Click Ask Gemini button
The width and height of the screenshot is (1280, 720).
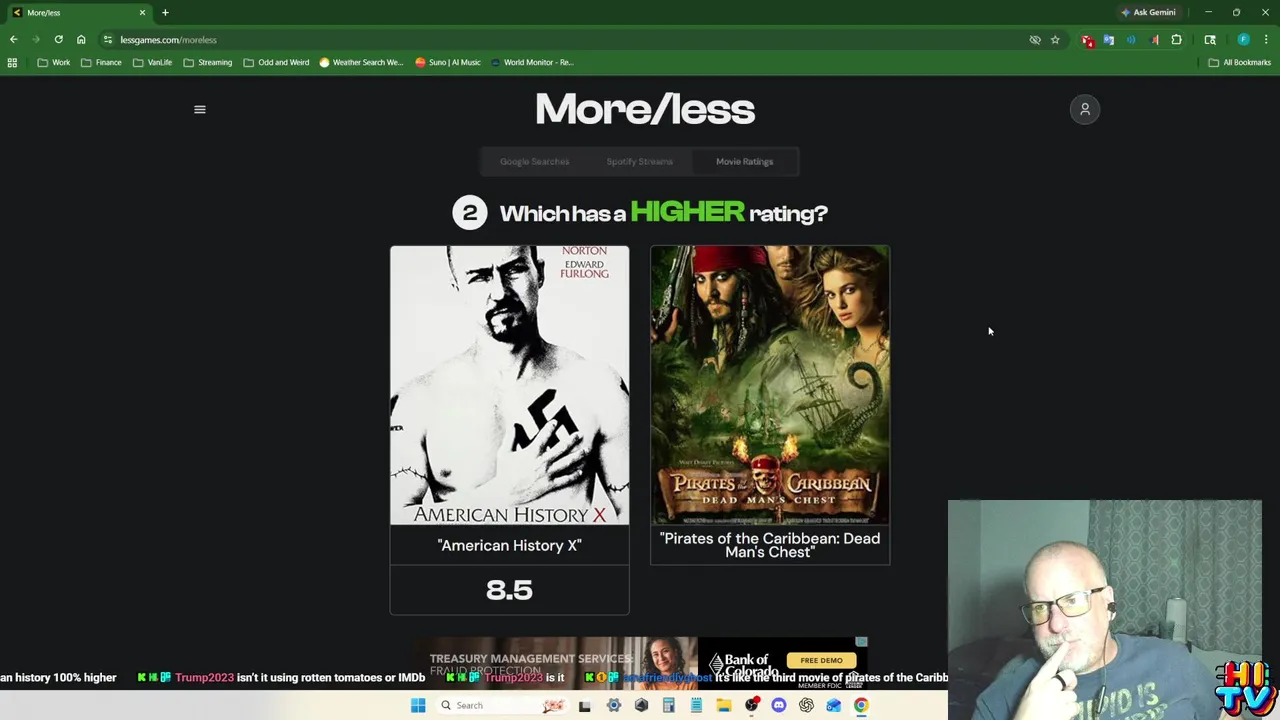click(1148, 12)
